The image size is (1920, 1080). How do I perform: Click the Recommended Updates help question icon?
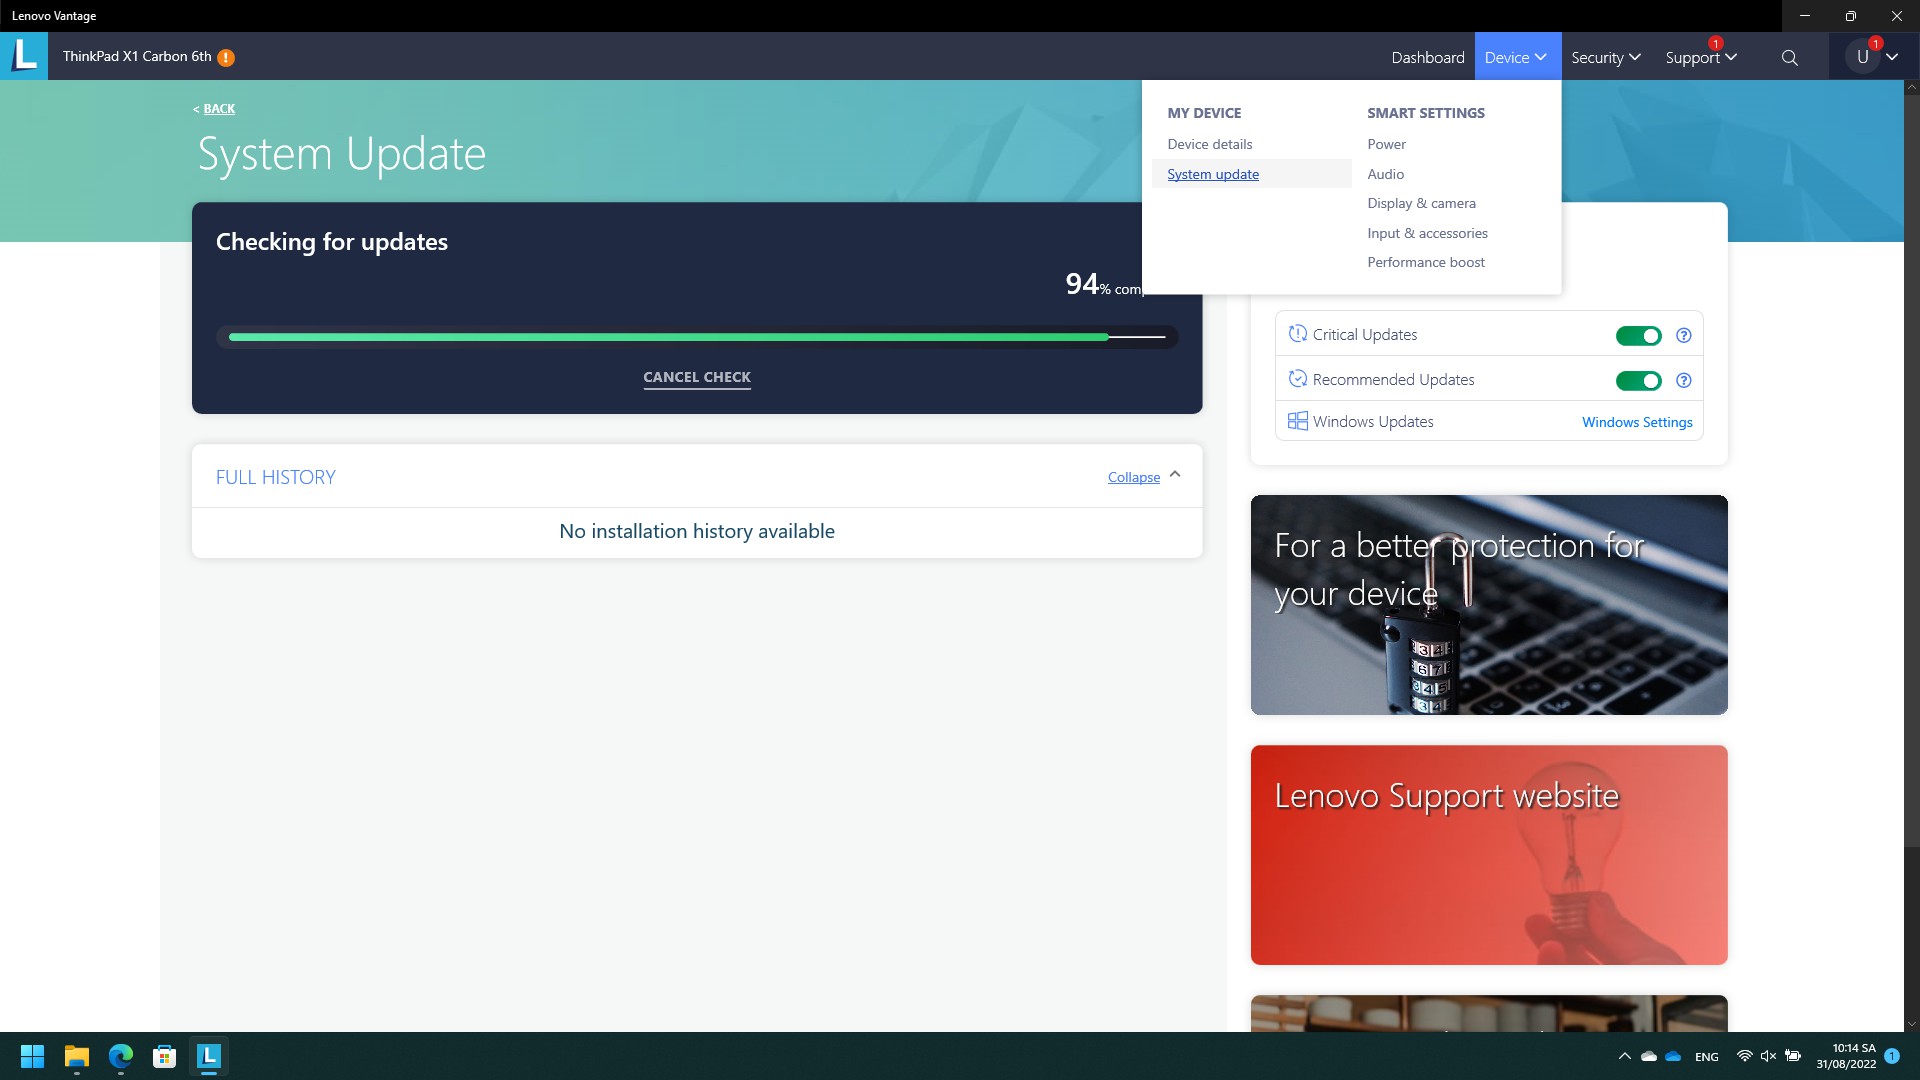click(1684, 381)
